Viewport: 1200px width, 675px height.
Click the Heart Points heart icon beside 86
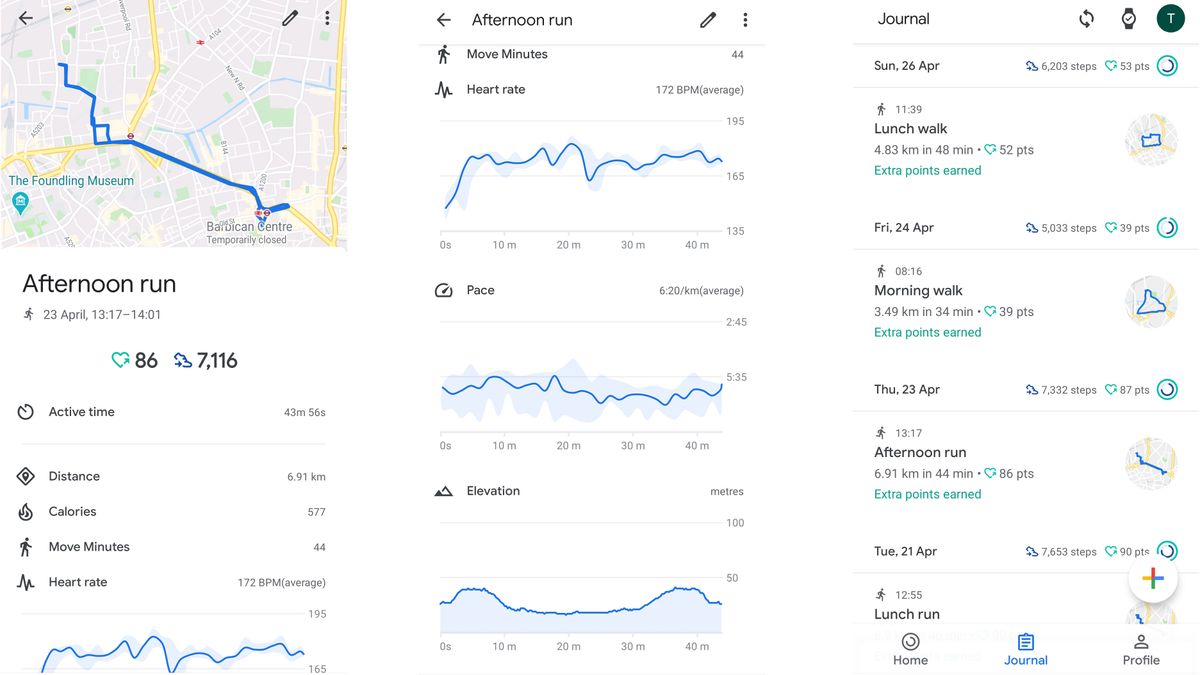(x=121, y=360)
